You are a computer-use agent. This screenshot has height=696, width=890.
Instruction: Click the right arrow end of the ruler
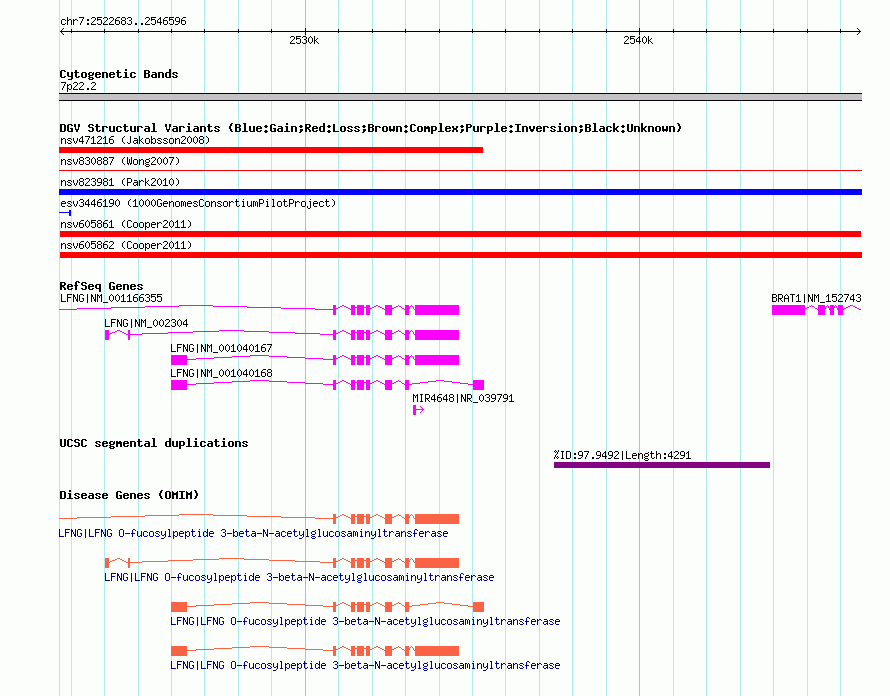coord(858,31)
